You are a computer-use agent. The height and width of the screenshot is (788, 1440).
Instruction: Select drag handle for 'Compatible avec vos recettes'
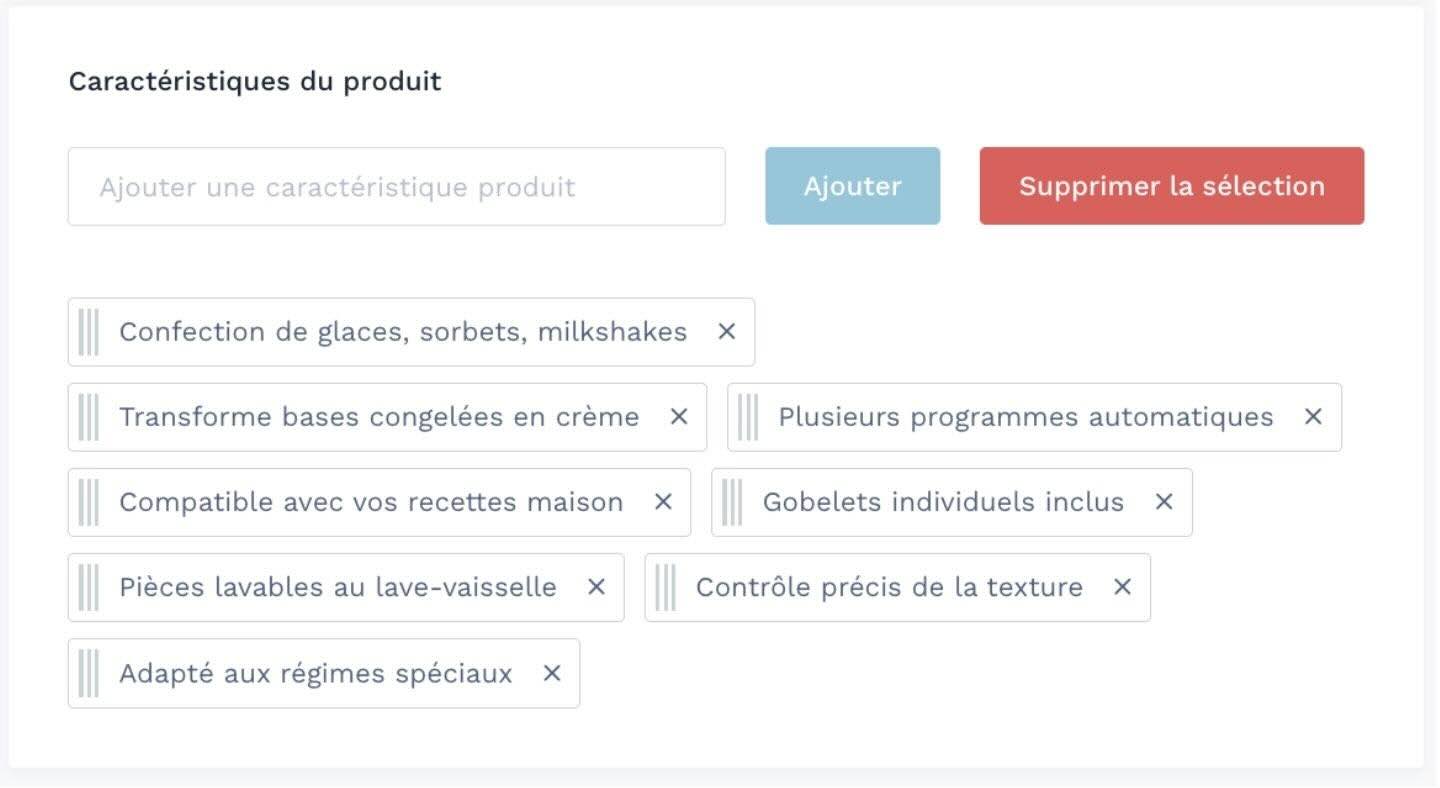[89, 502]
